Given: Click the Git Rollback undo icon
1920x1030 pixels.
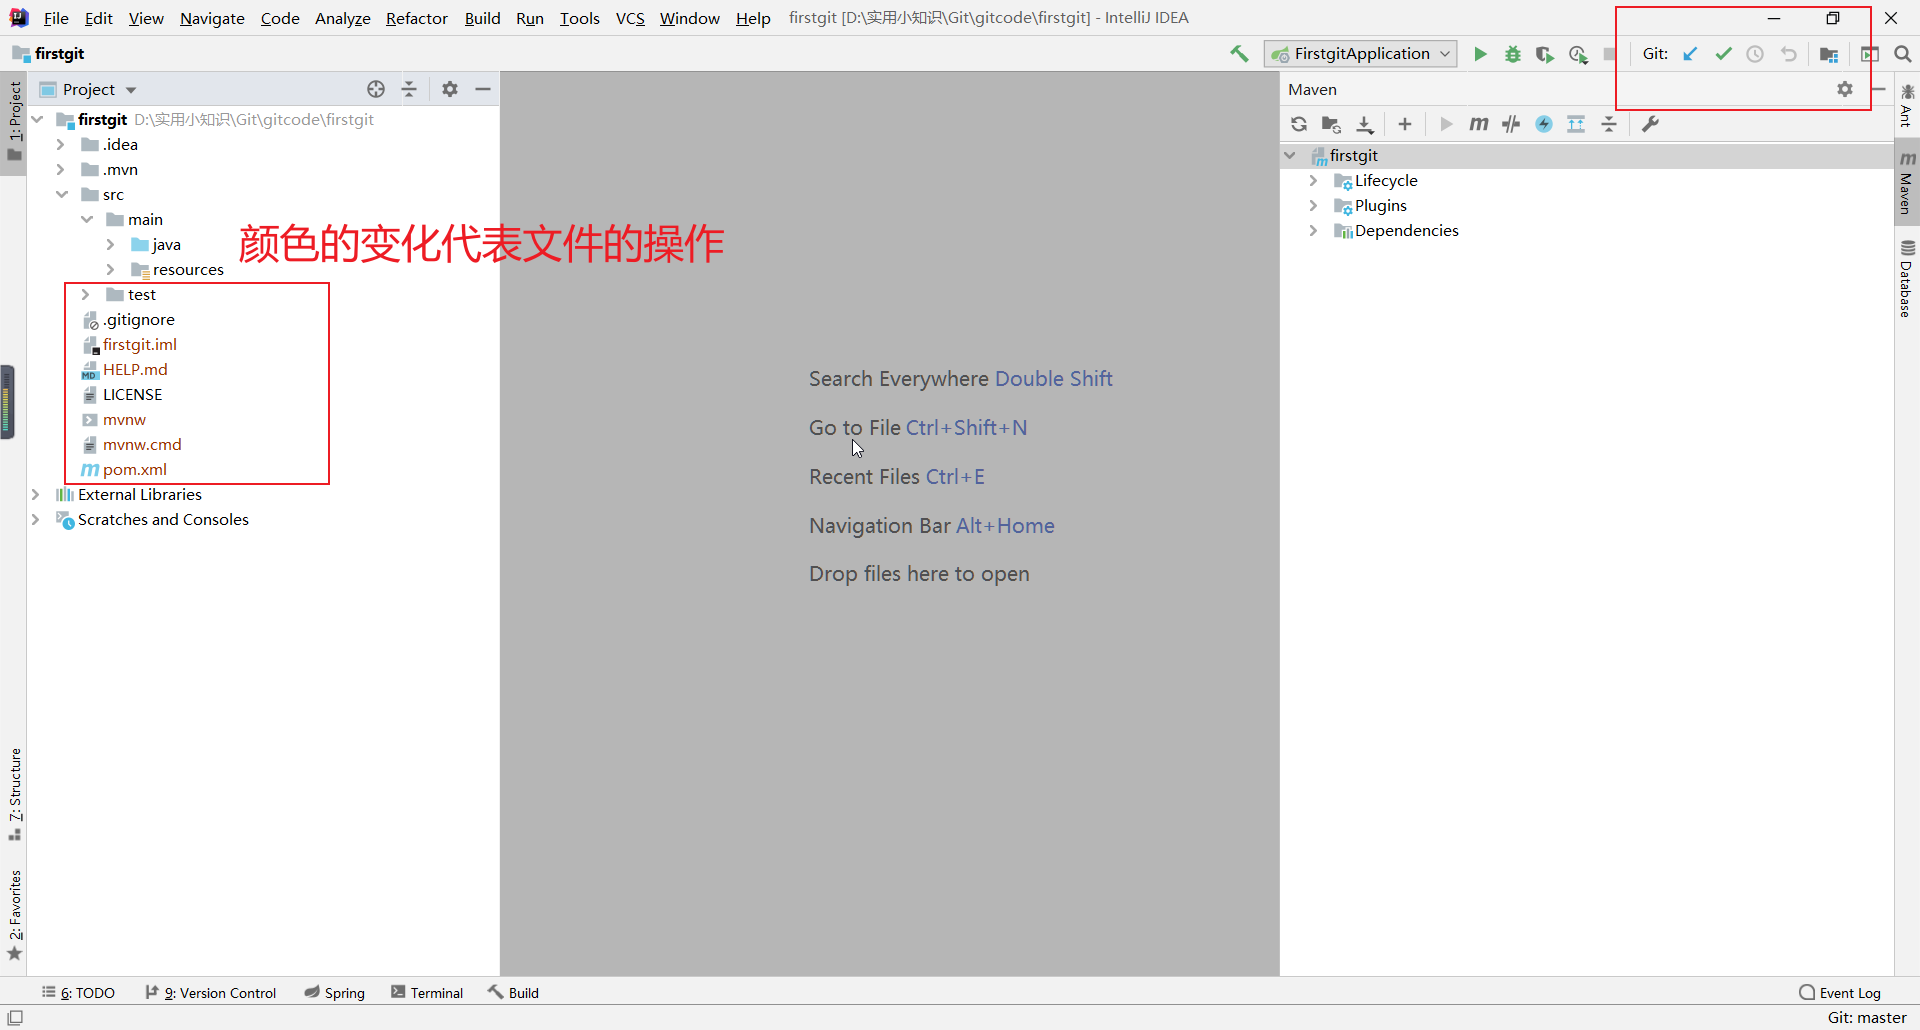Looking at the screenshot, I should click(1788, 54).
